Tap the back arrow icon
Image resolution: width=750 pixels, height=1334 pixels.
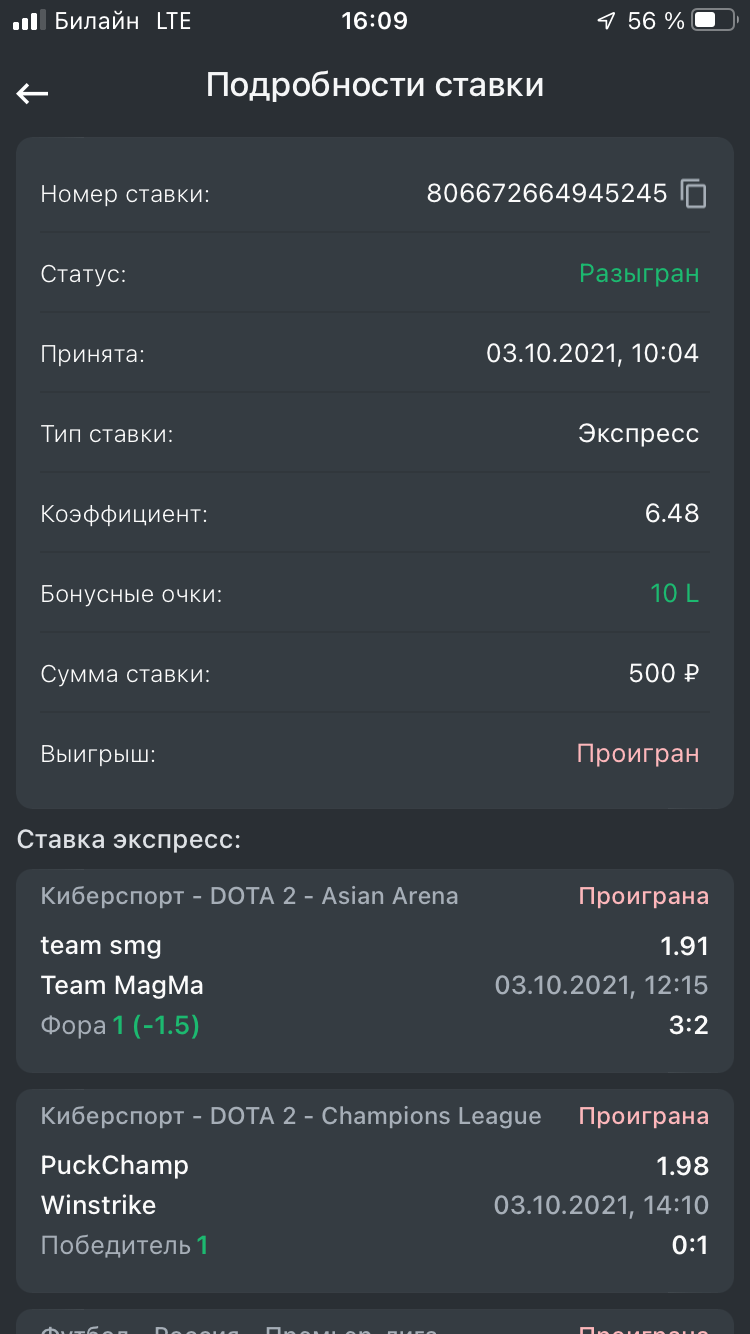tap(33, 93)
